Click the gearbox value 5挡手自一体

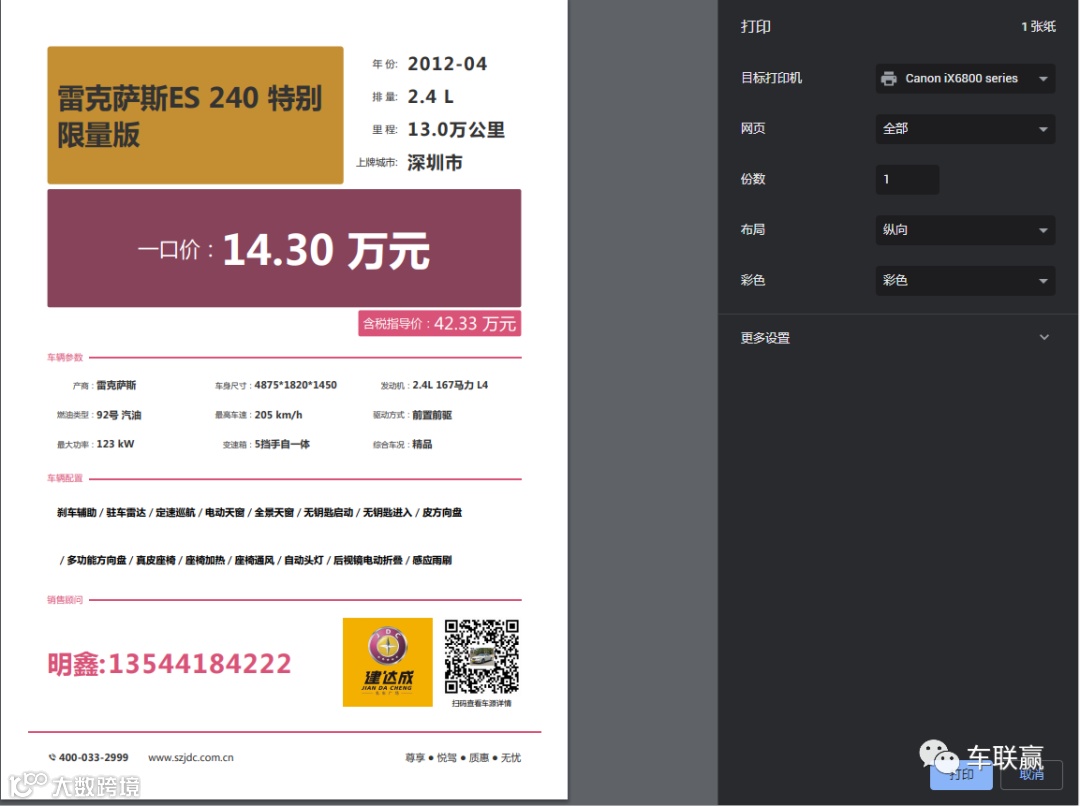click(x=282, y=444)
